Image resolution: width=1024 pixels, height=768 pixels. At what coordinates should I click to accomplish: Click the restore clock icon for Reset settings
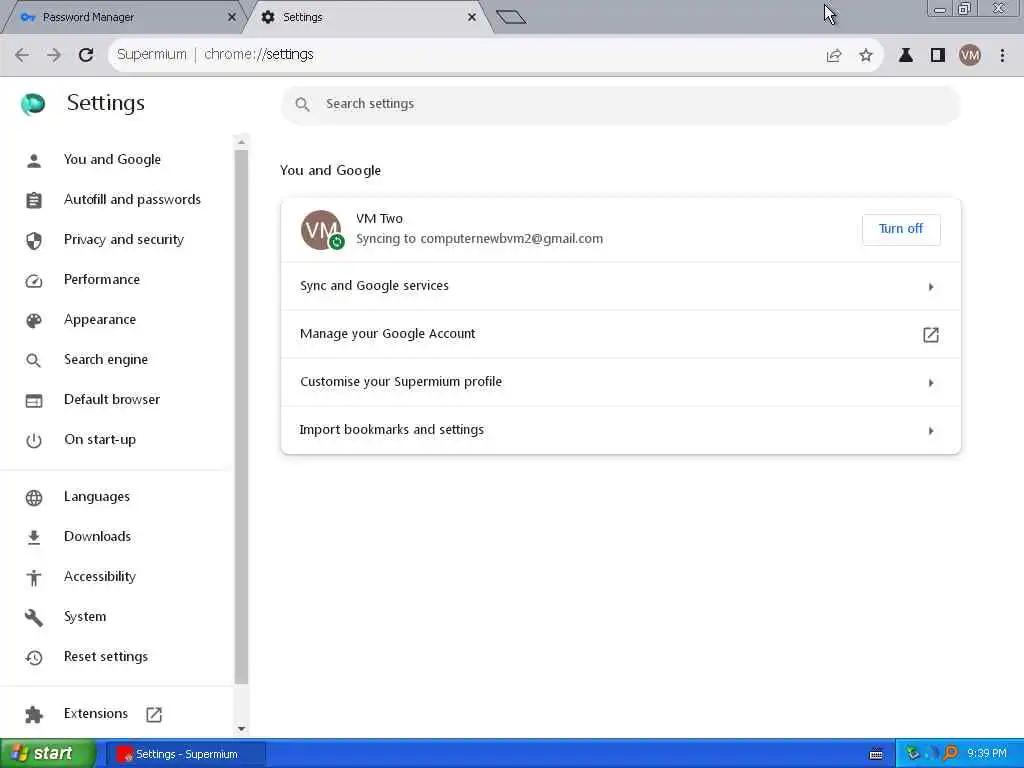point(34,658)
